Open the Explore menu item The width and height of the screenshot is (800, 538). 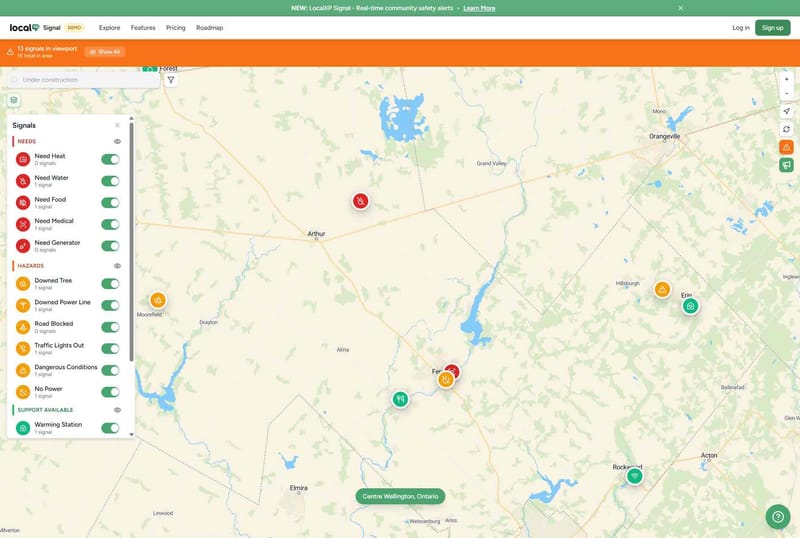tap(110, 28)
